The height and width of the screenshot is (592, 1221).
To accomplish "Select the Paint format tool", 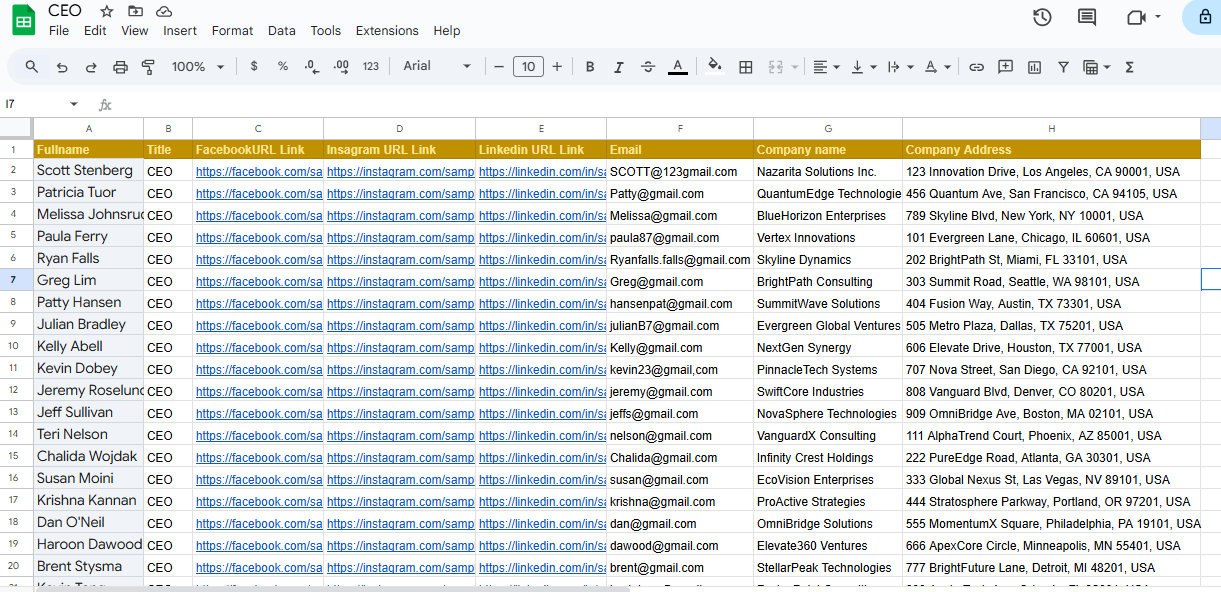I will [148, 67].
